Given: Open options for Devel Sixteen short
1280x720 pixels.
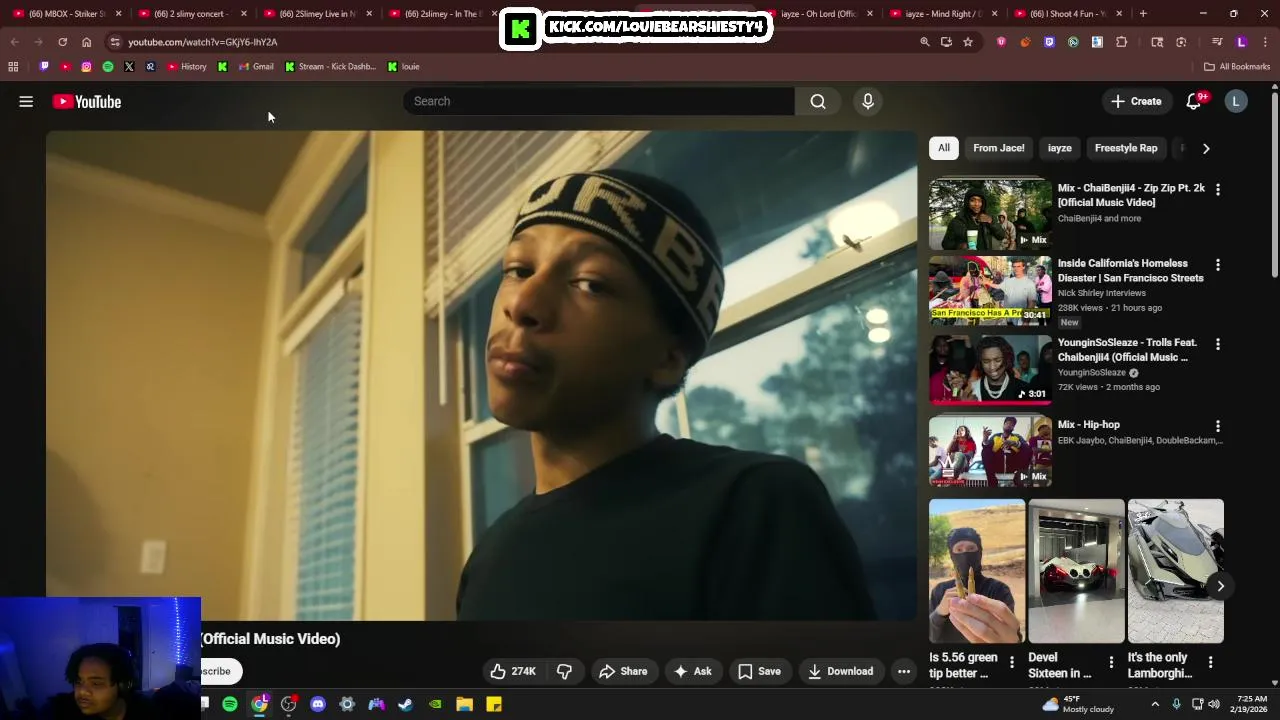Looking at the screenshot, I should coord(1111,662).
